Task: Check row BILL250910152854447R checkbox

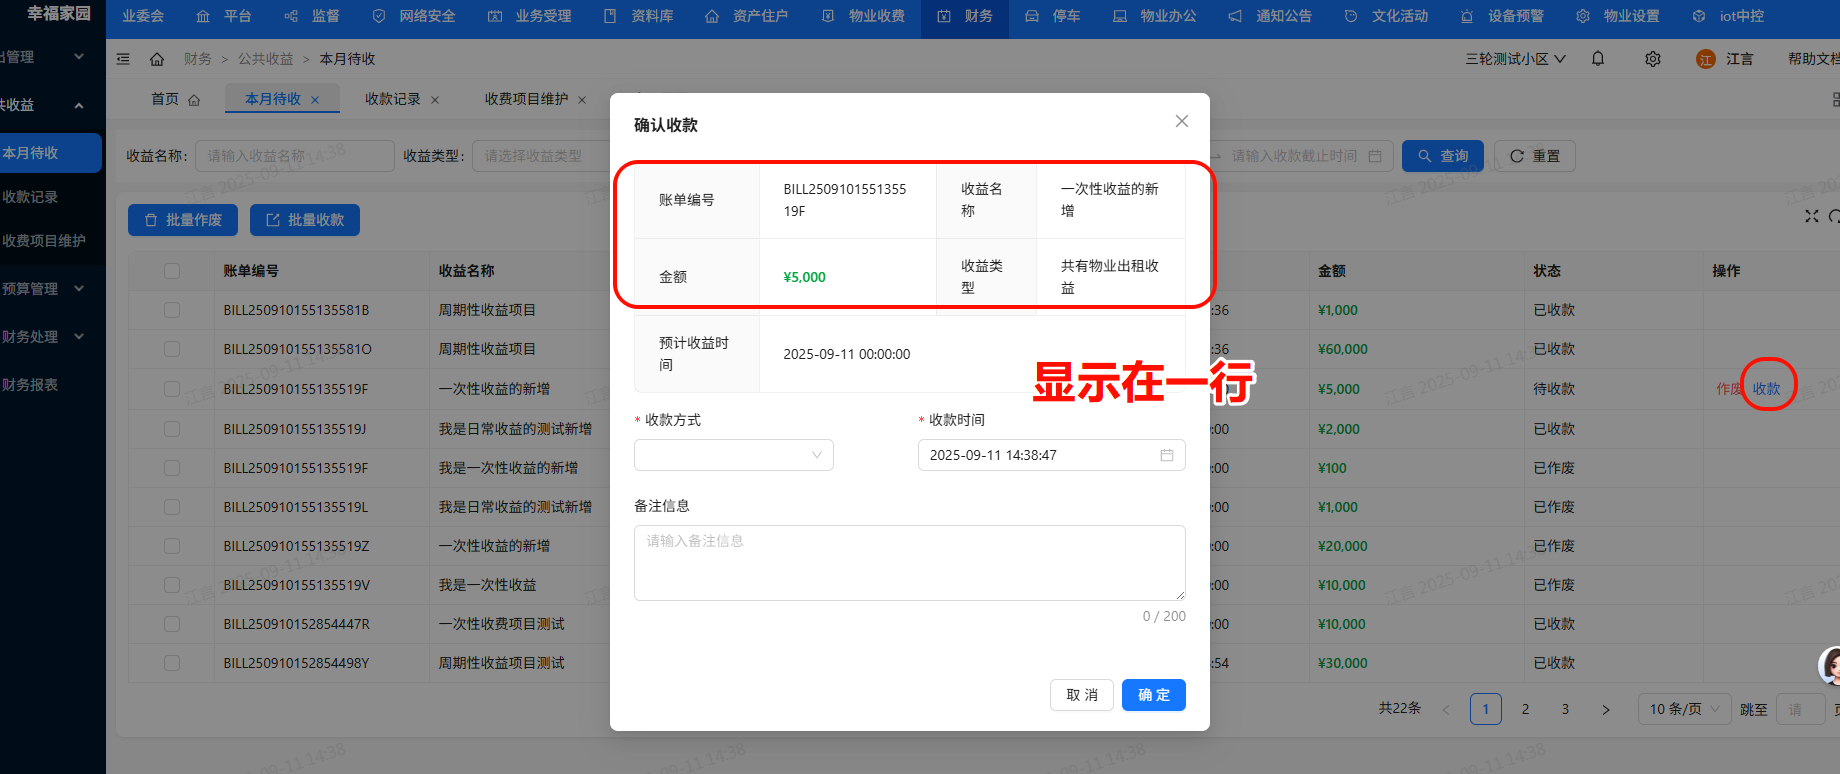Action: [172, 624]
